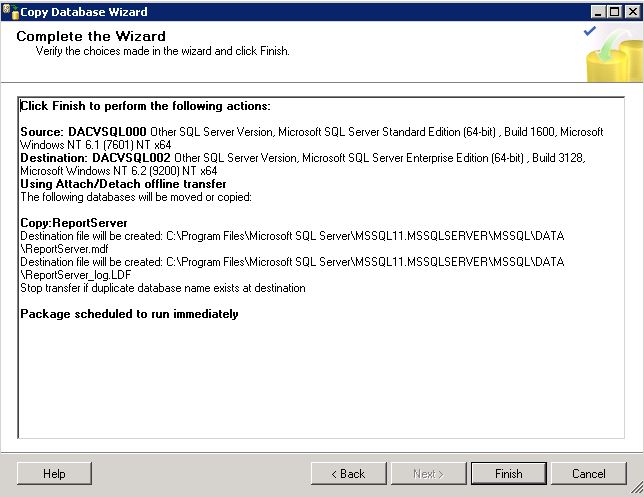Open Help for the wizard
The image size is (644, 497).
click(x=54, y=474)
